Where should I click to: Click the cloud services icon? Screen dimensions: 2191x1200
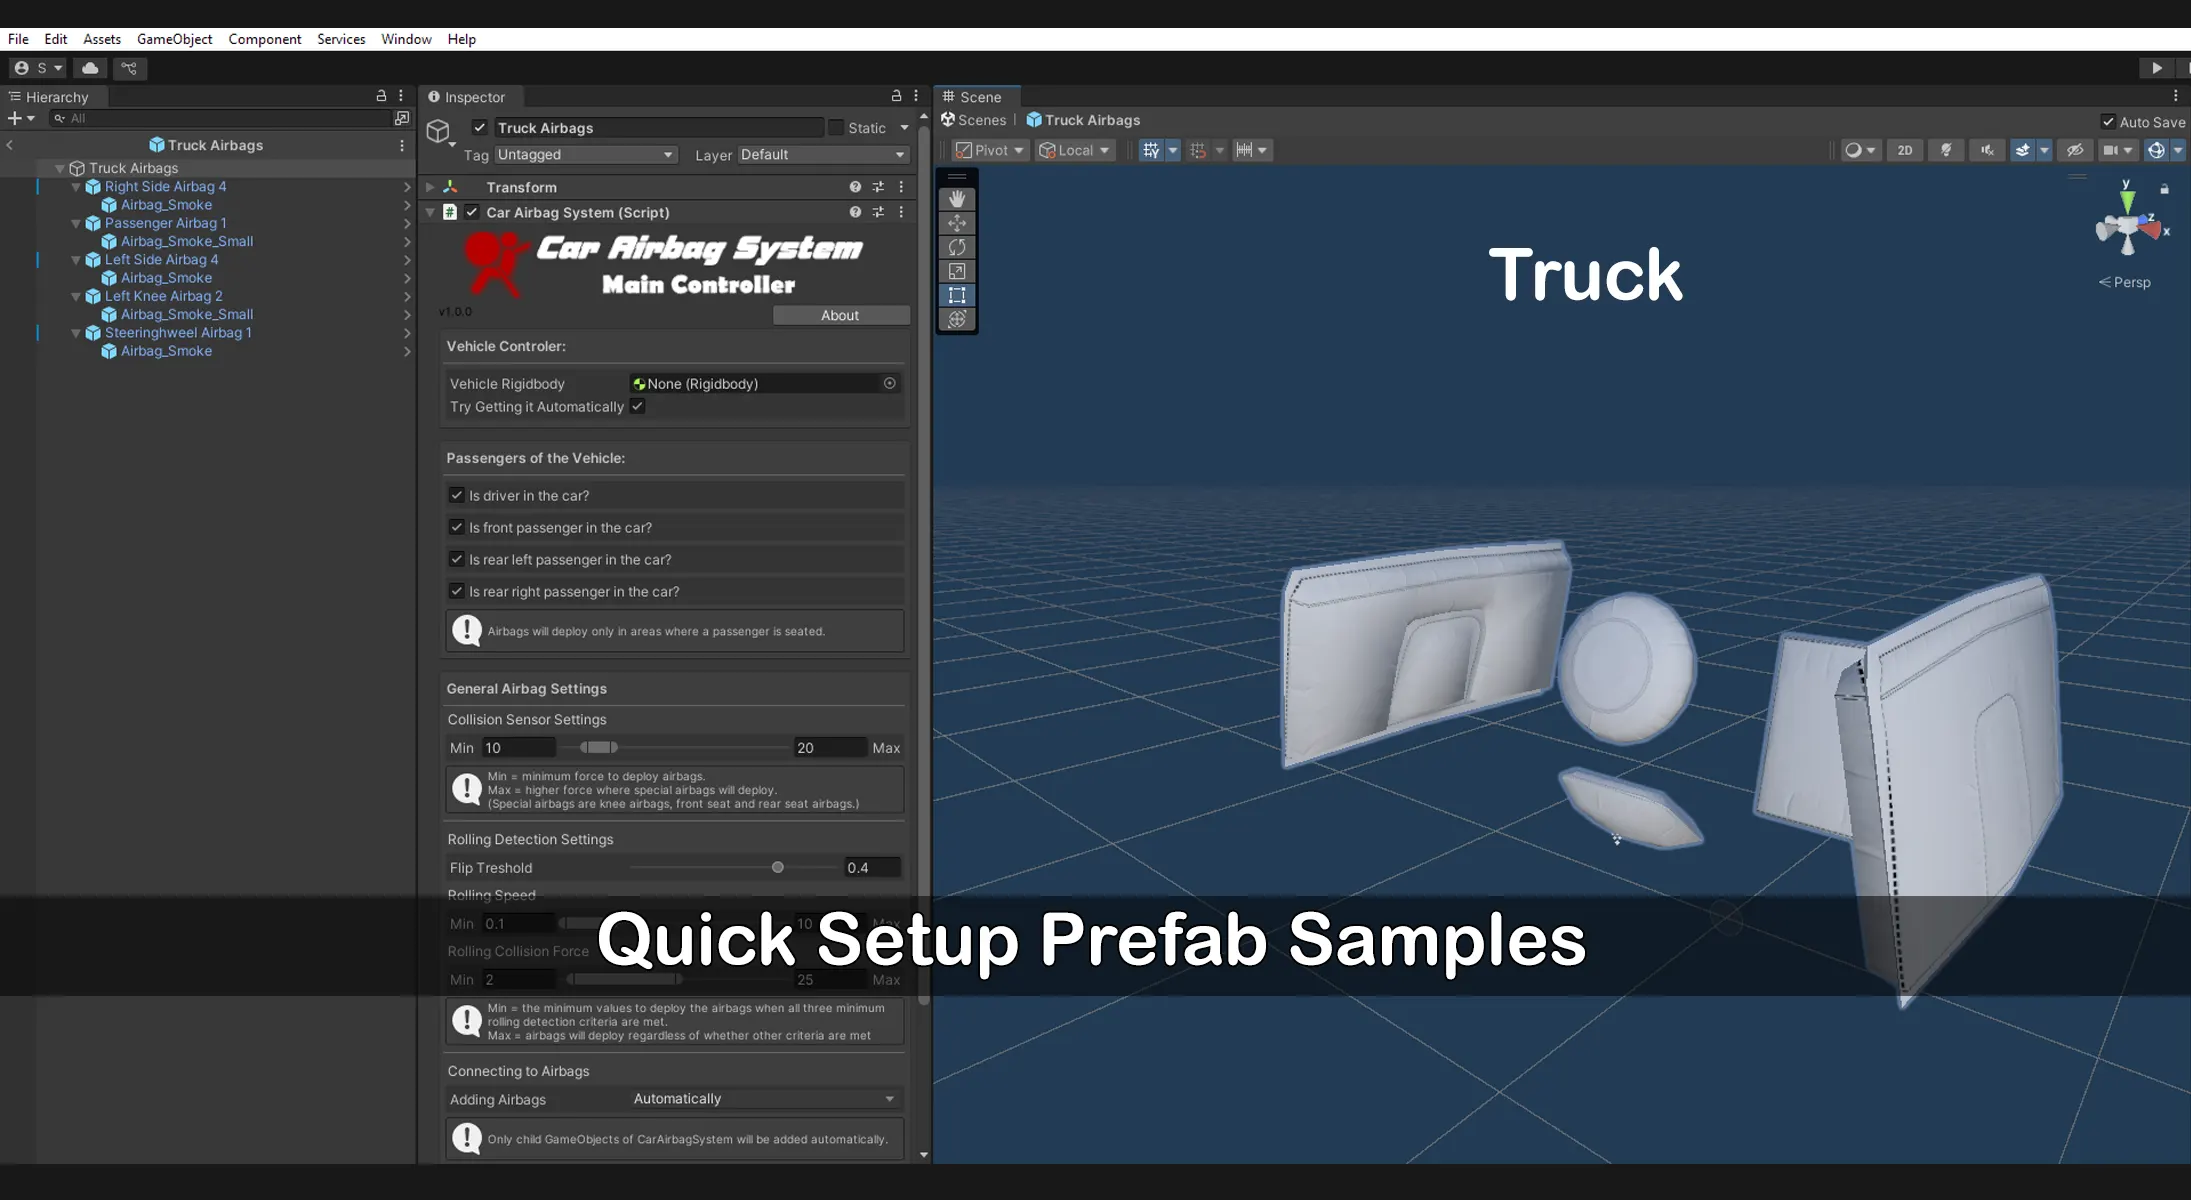tap(90, 68)
